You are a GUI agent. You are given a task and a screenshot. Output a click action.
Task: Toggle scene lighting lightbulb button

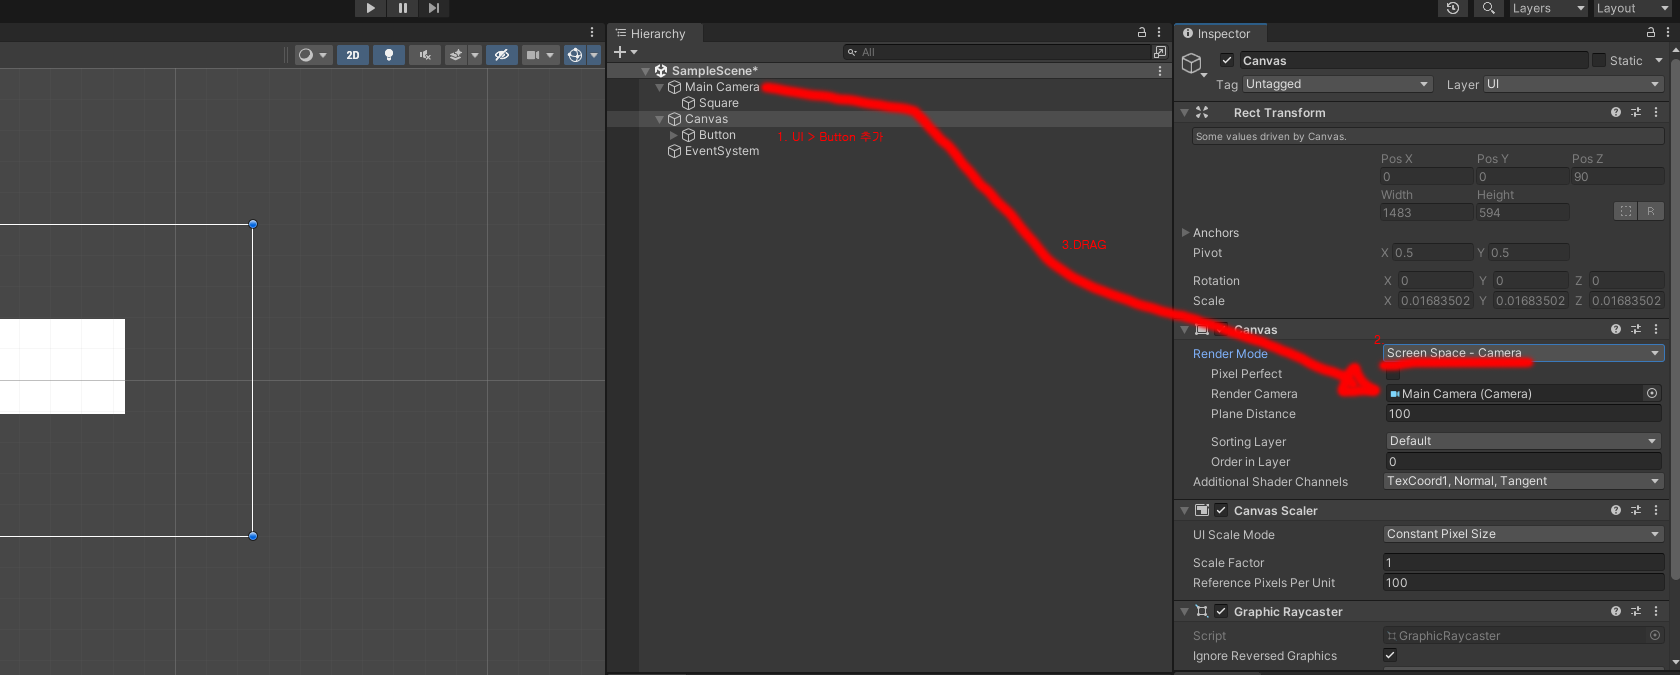coord(389,55)
